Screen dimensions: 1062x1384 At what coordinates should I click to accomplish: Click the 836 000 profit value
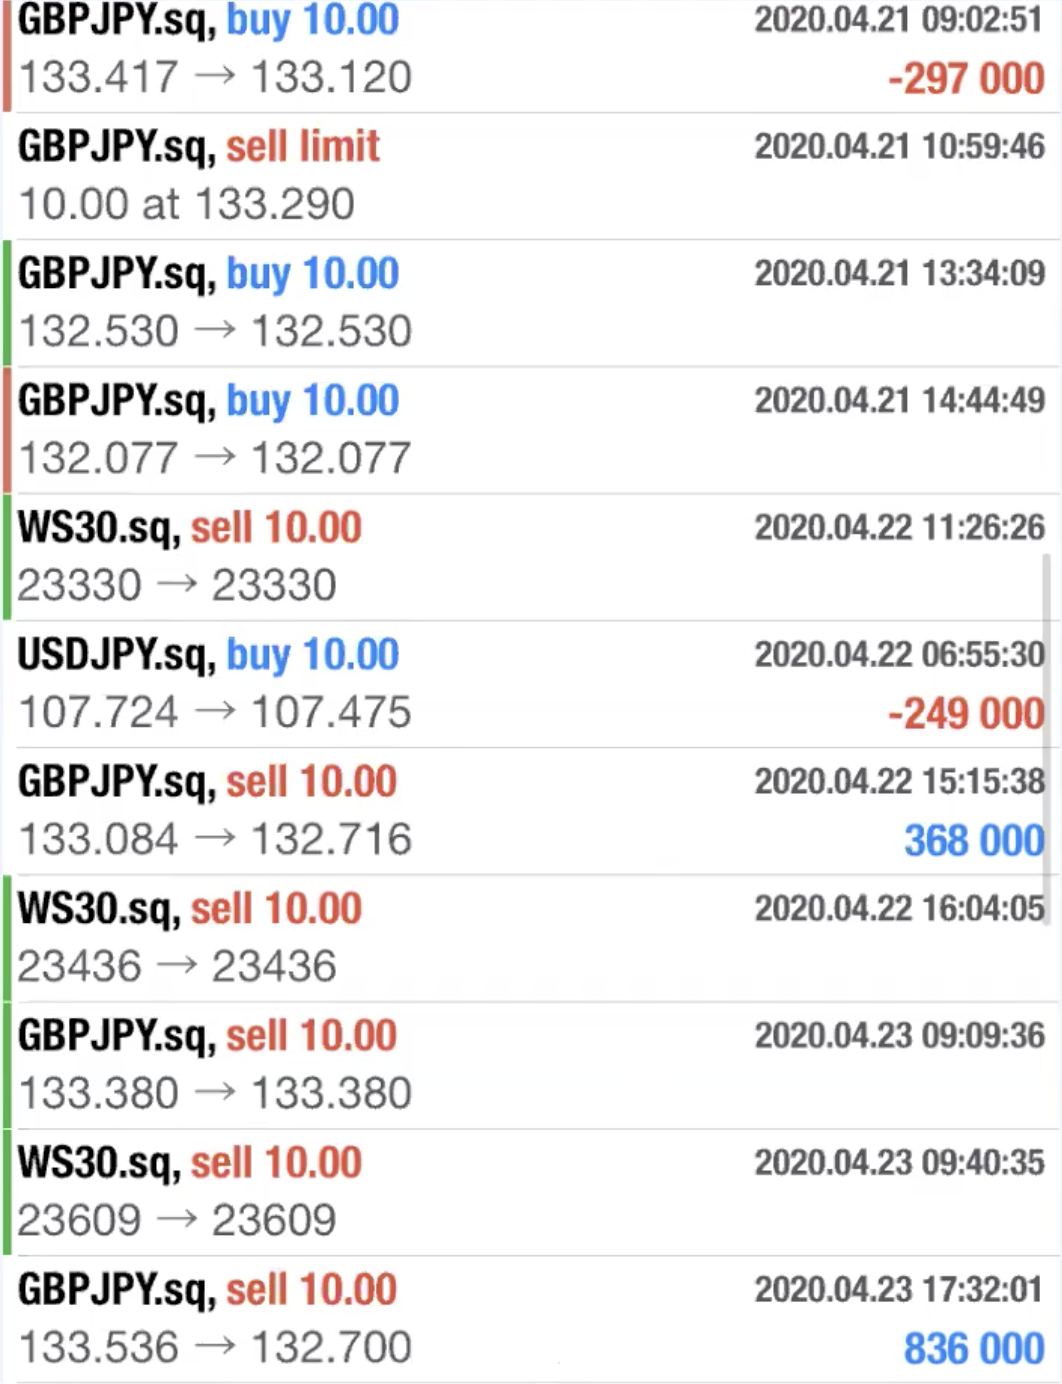(x=974, y=1348)
